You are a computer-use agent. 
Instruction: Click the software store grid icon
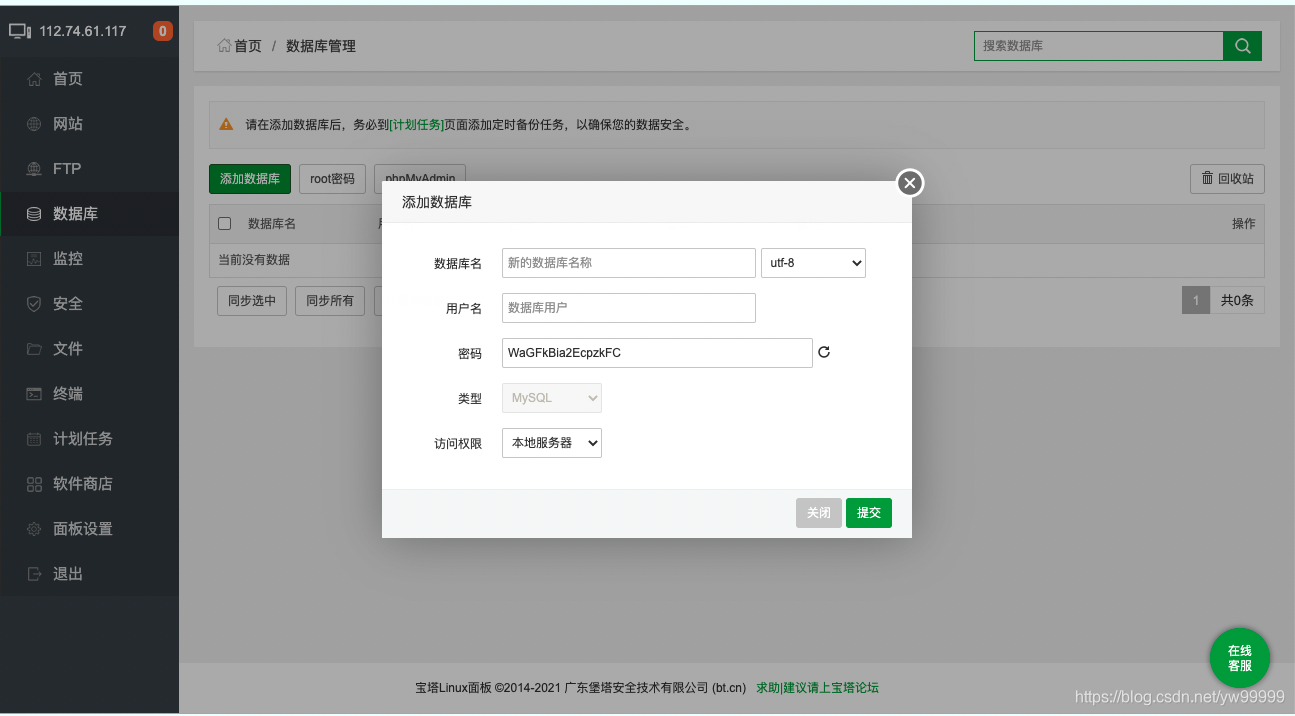[x=34, y=484]
